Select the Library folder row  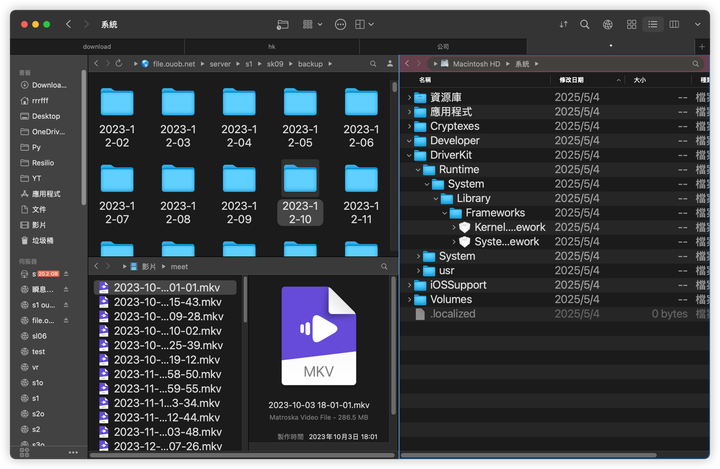pyautogui.click(x=555, y=198)
